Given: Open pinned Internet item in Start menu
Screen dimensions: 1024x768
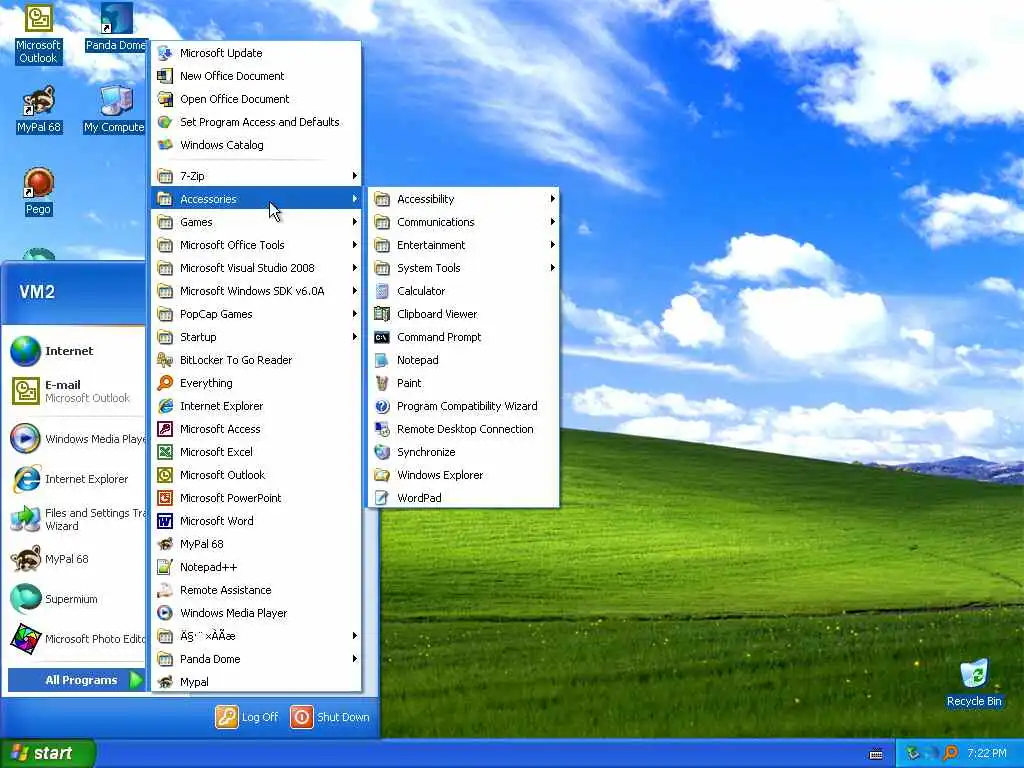Looking at the screenshot, I should pyautogui.click(x=76, y=351).
